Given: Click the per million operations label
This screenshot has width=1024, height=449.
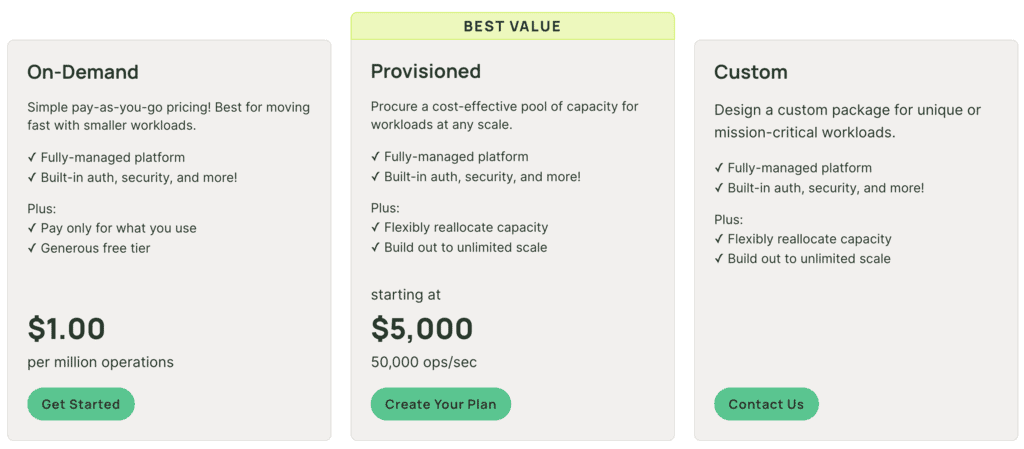Looking at the screenshot, I should (x=101, y=362).
